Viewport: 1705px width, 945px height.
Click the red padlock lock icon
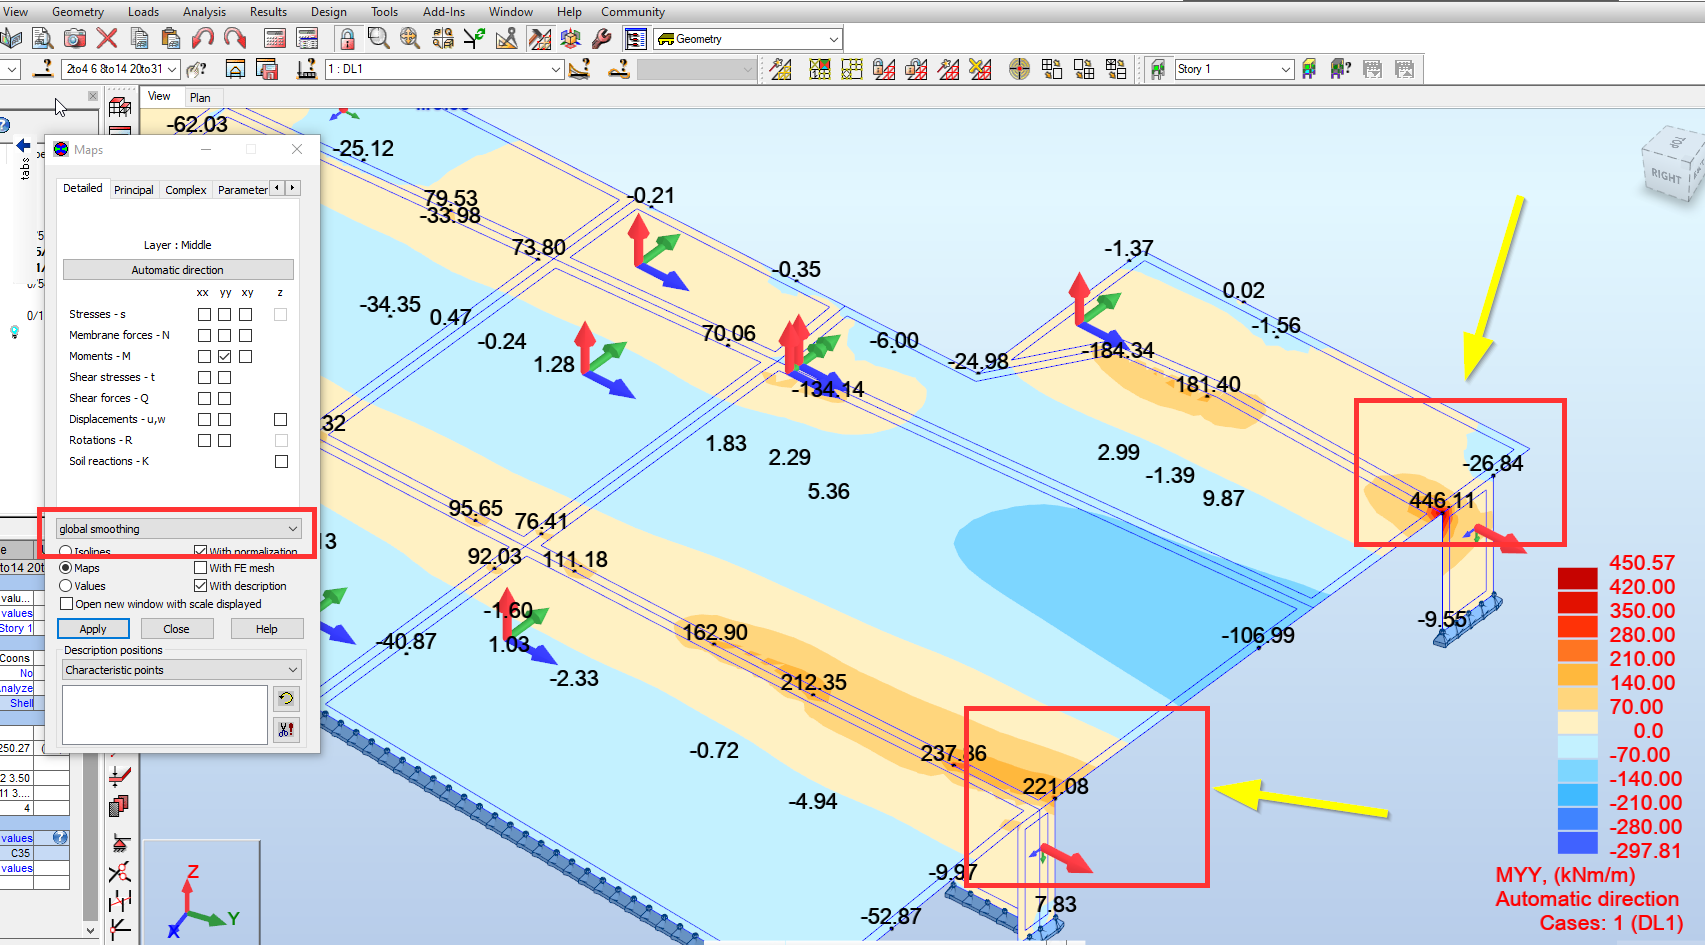point(347,38)
